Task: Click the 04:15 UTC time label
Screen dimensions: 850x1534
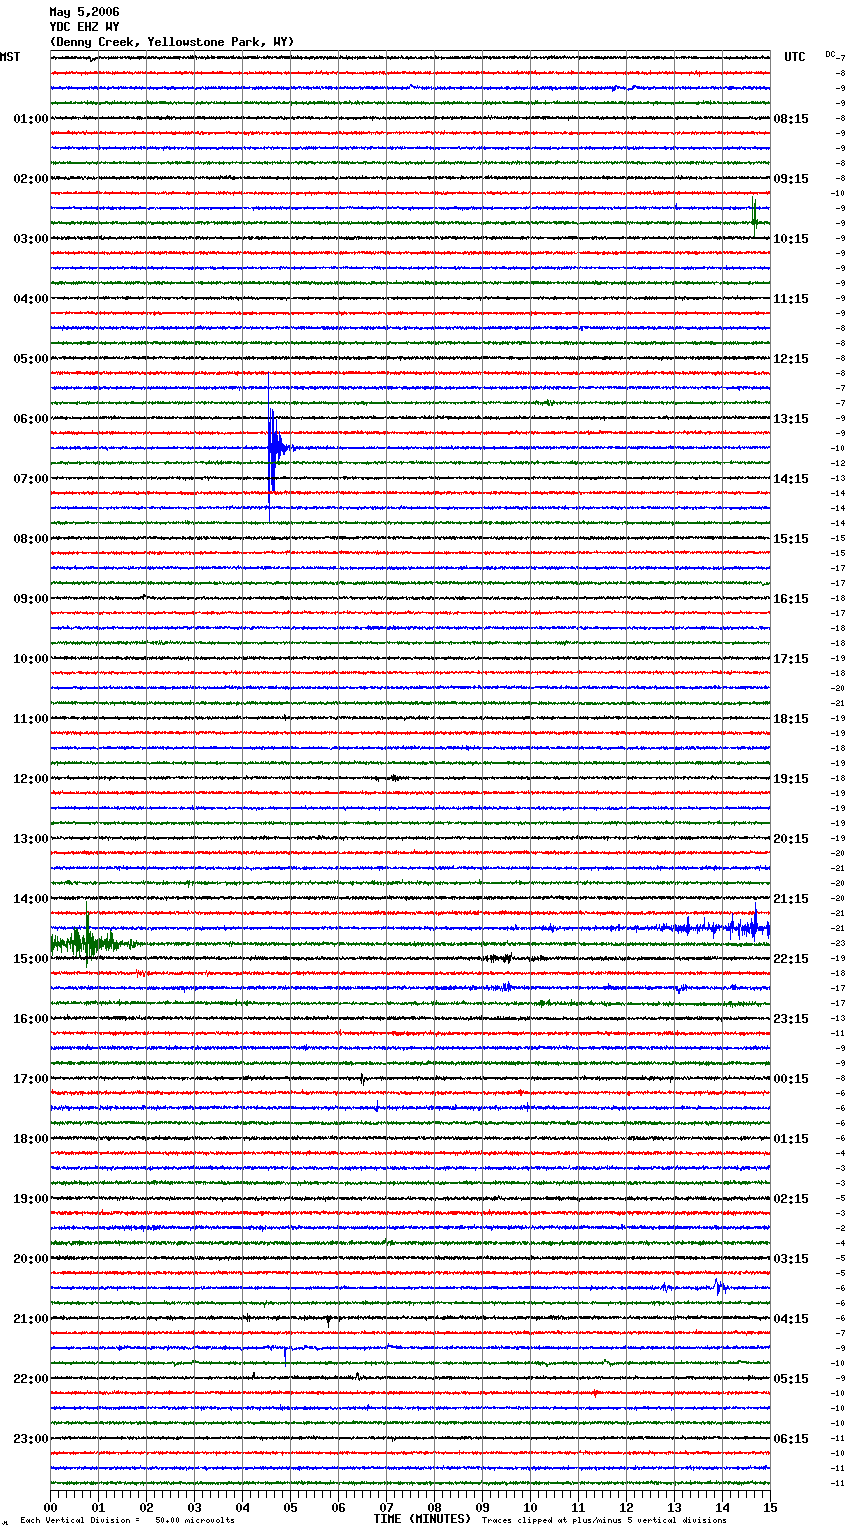Action: point(791,1319)
